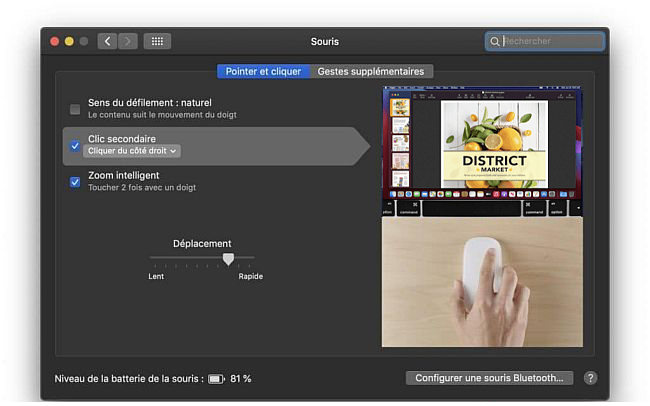Select the 'Pointer et cliquer' tab
650x406 pixels.
(x=263, y=71)
